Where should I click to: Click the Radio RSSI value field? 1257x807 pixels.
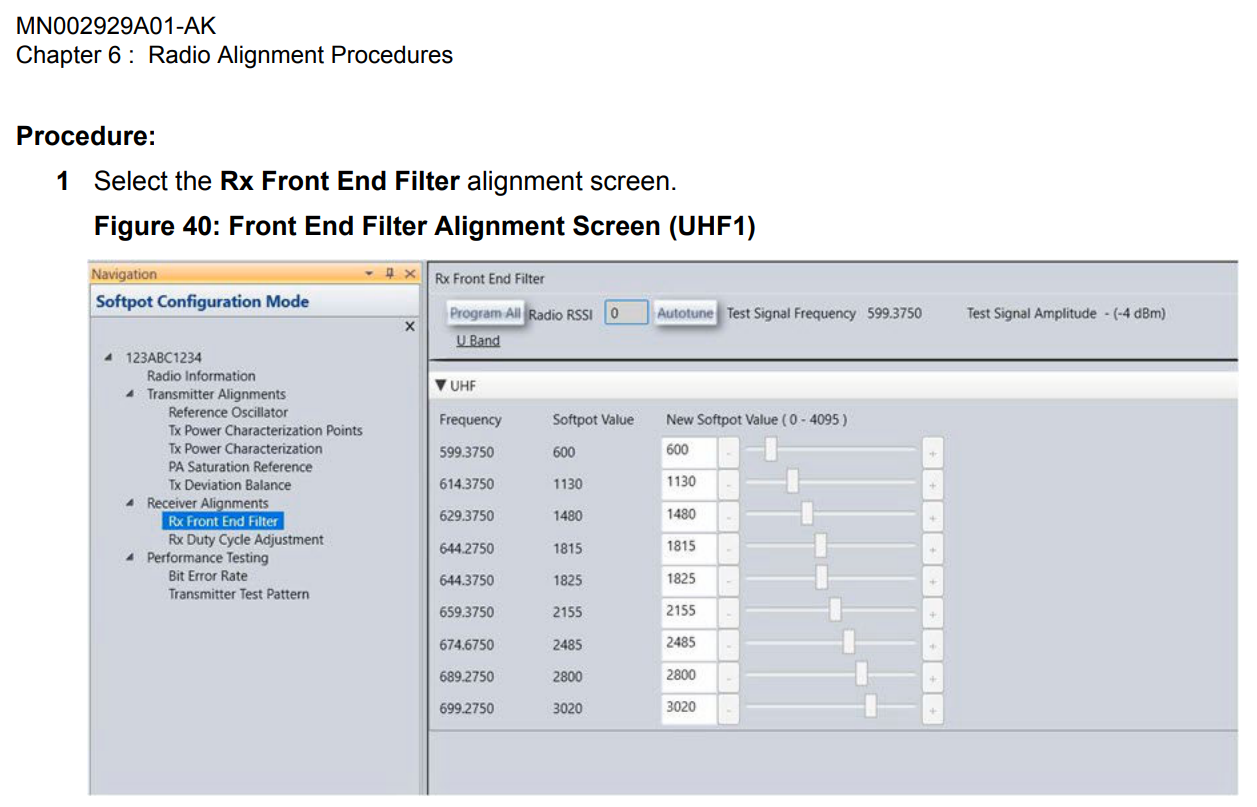click(x=626, y=313)
